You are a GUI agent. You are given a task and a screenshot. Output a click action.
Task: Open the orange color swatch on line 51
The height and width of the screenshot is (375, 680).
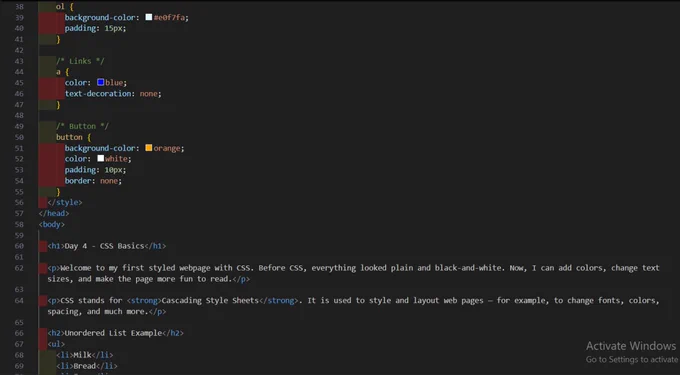click(x=149, y=148)
